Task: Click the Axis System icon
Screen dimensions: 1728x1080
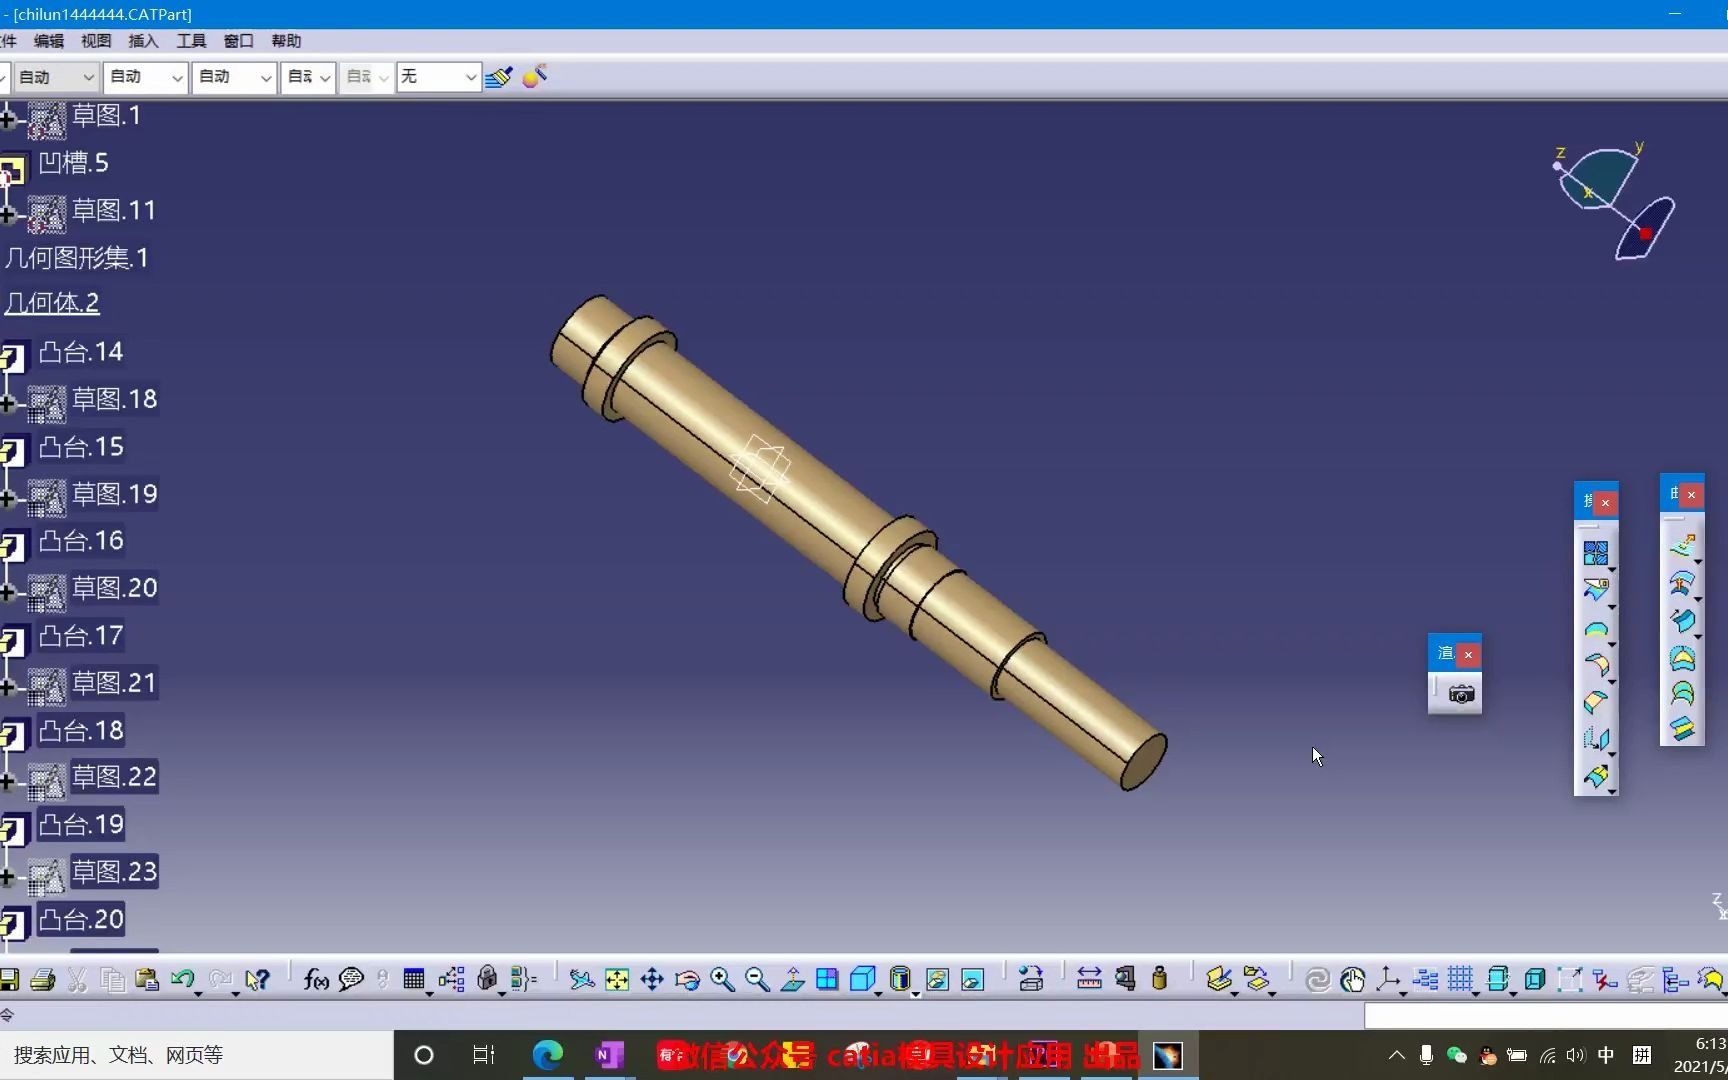Action: click(x=1388, y=980)
